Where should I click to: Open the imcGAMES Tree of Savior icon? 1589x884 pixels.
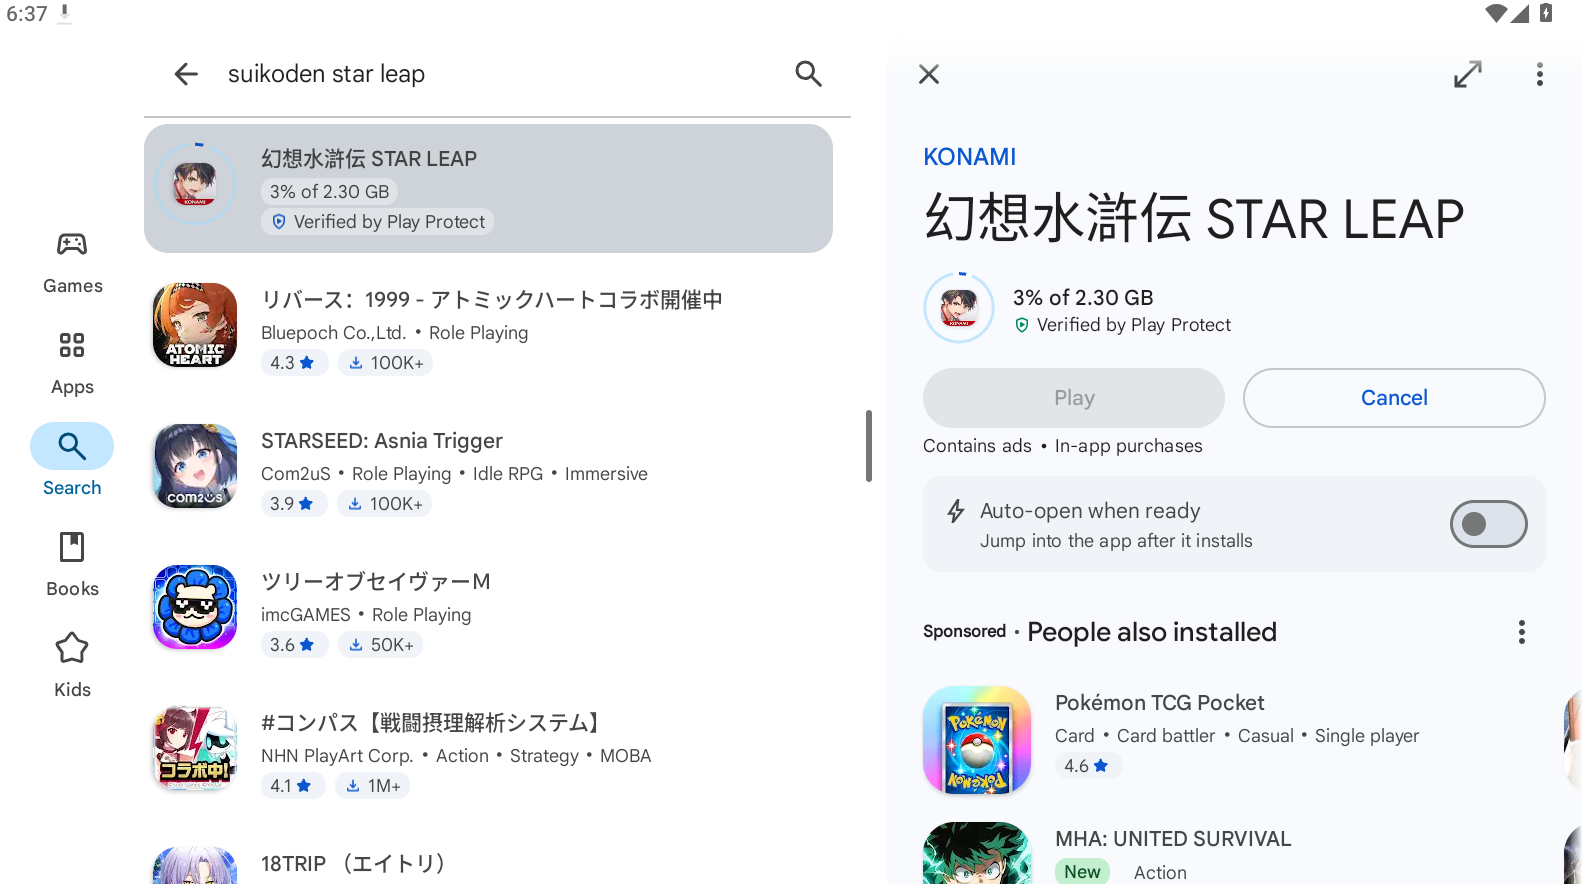195,607
